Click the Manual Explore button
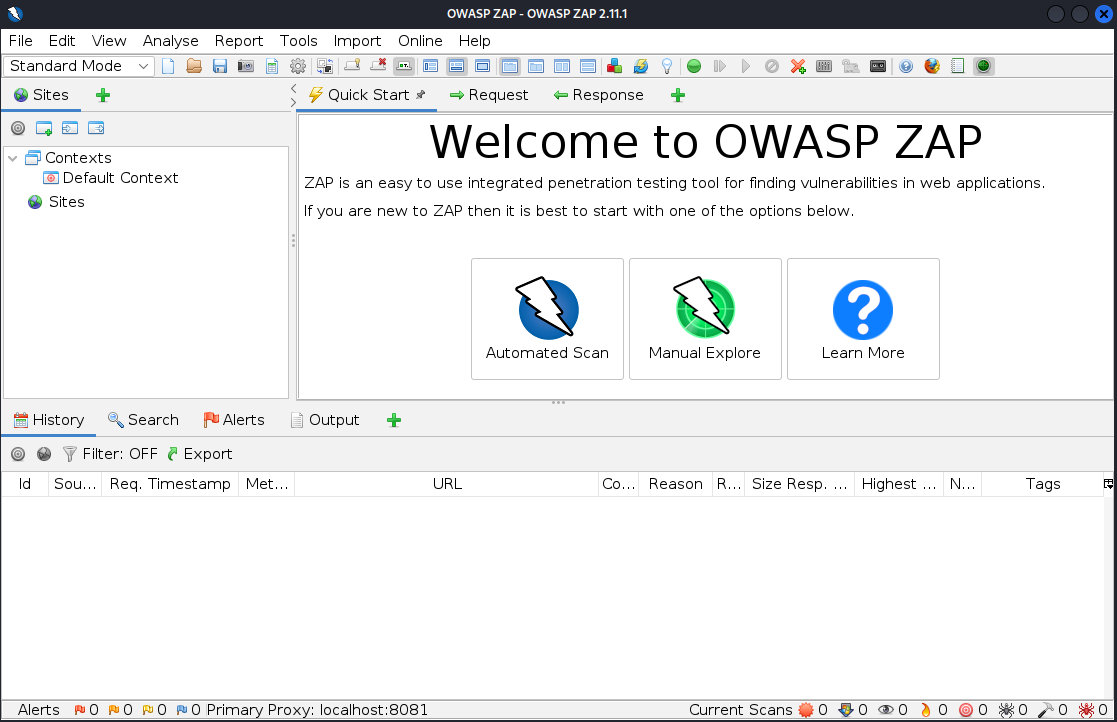This screenshot has height=722, width=1117. point(705,319)
